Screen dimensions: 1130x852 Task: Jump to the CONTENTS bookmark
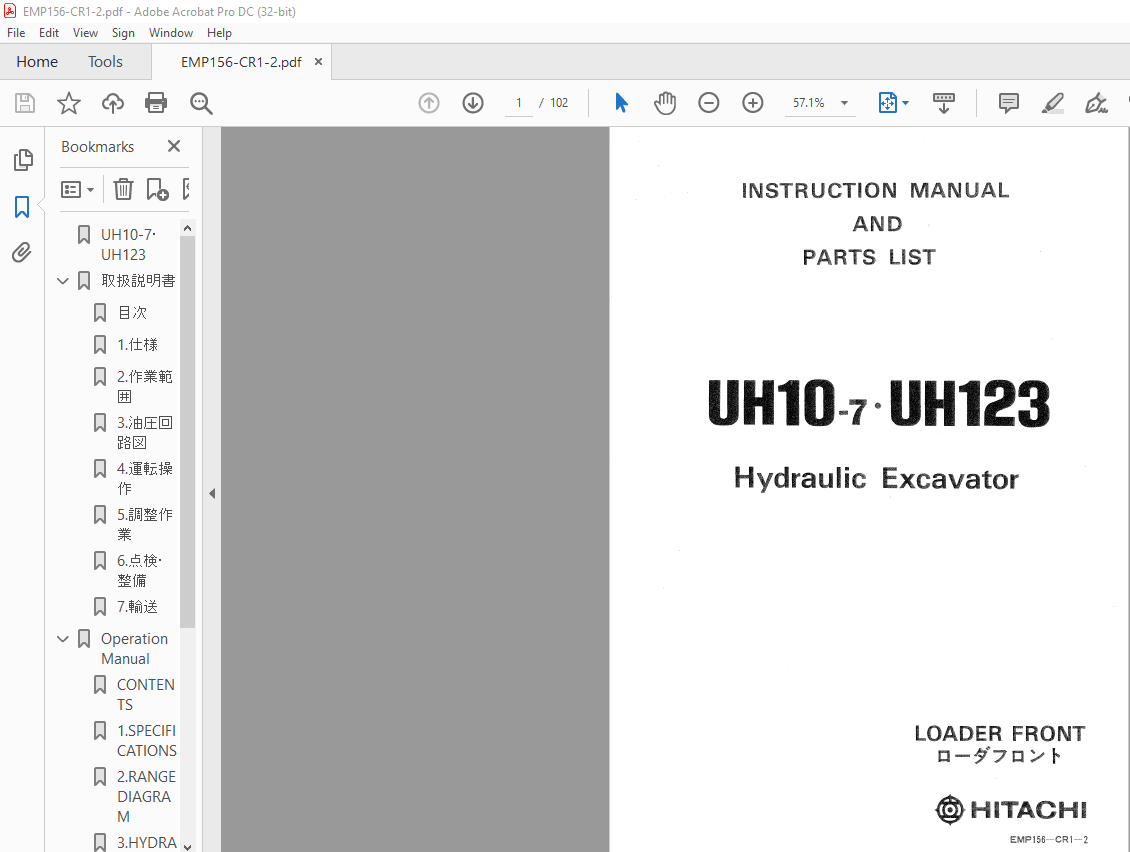pos(146,695)
